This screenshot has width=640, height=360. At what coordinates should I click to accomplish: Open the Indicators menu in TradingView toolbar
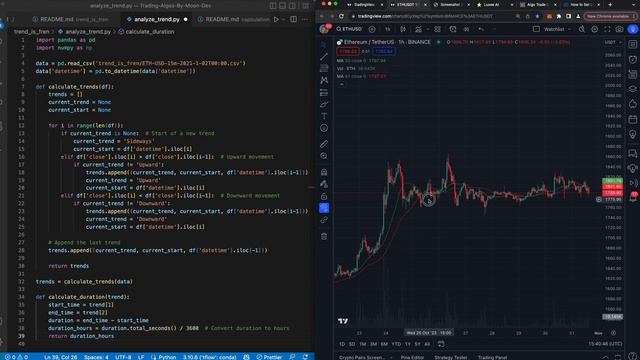(418, 29)
